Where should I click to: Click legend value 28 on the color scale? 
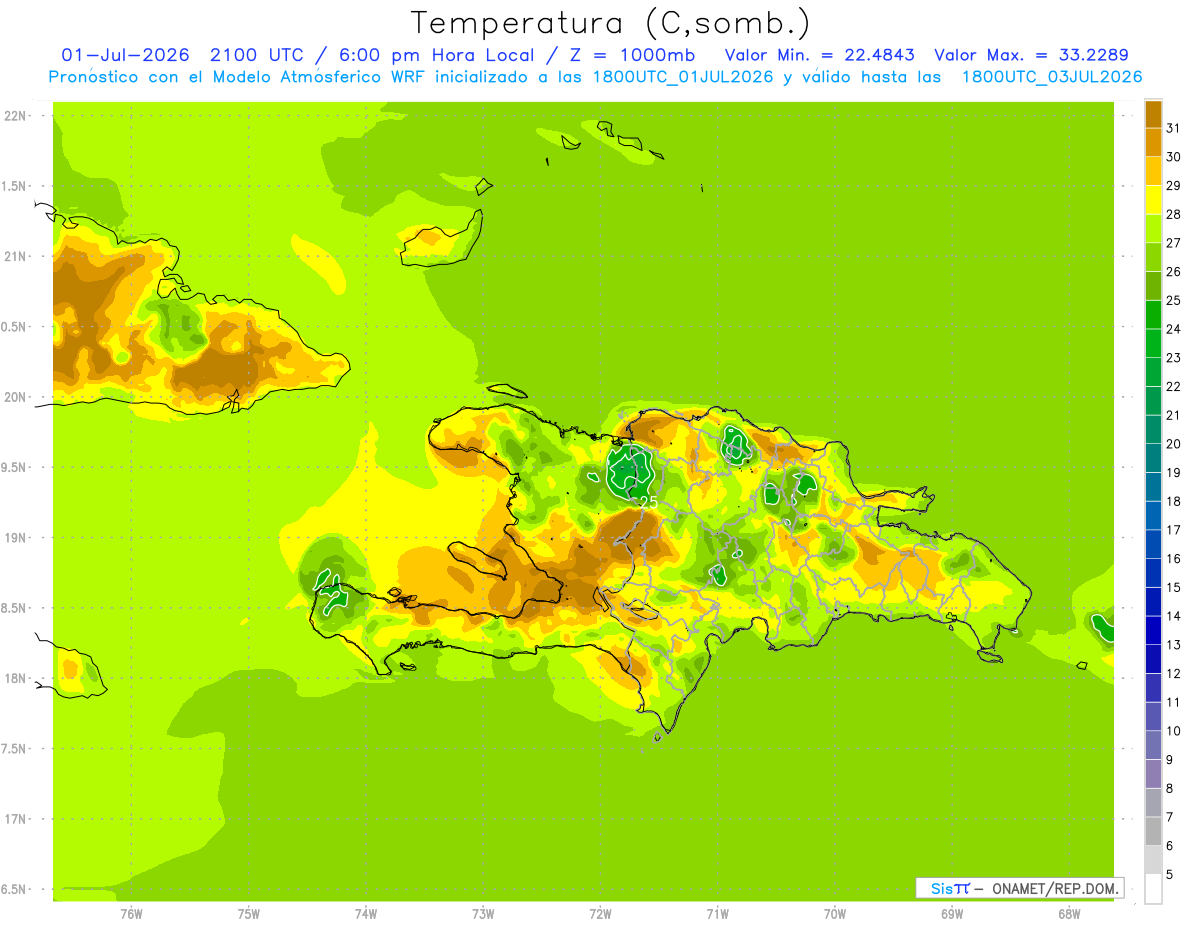tap(1174, 214)
